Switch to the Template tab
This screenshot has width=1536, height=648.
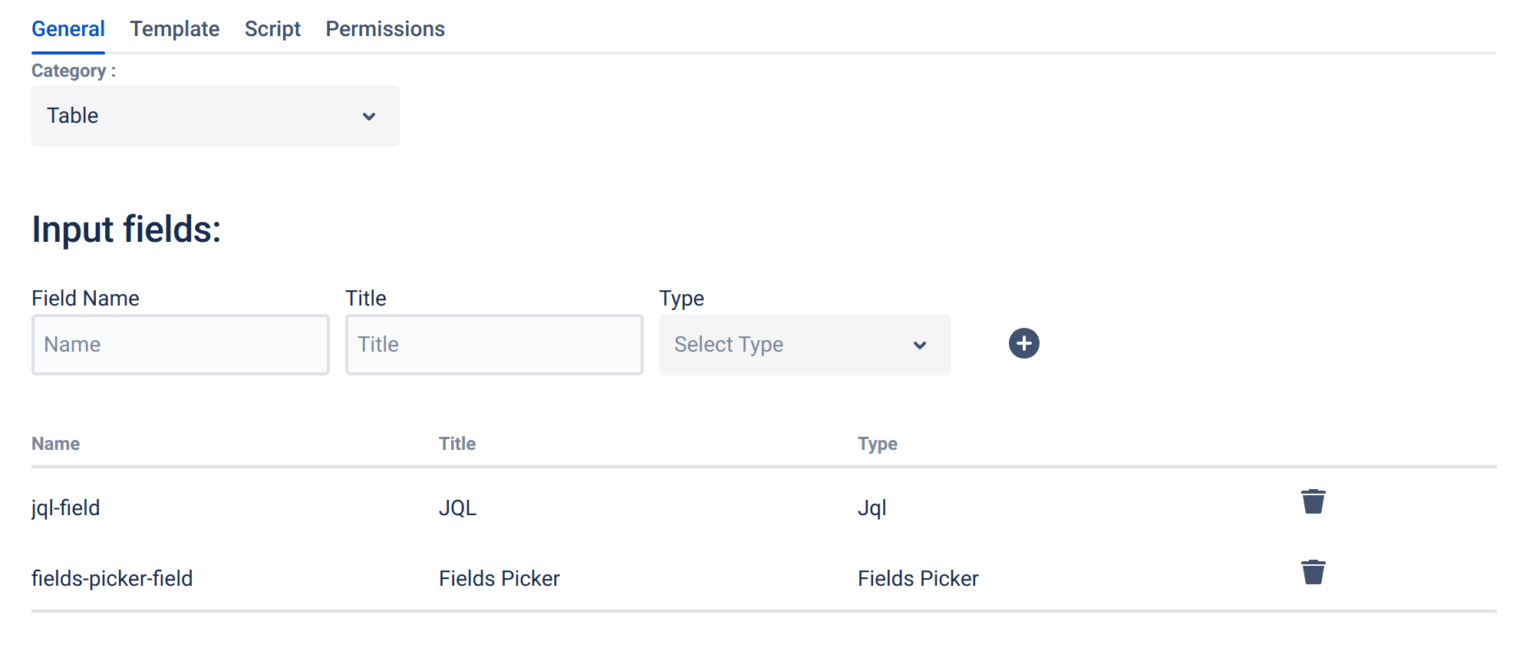point(174,29)
